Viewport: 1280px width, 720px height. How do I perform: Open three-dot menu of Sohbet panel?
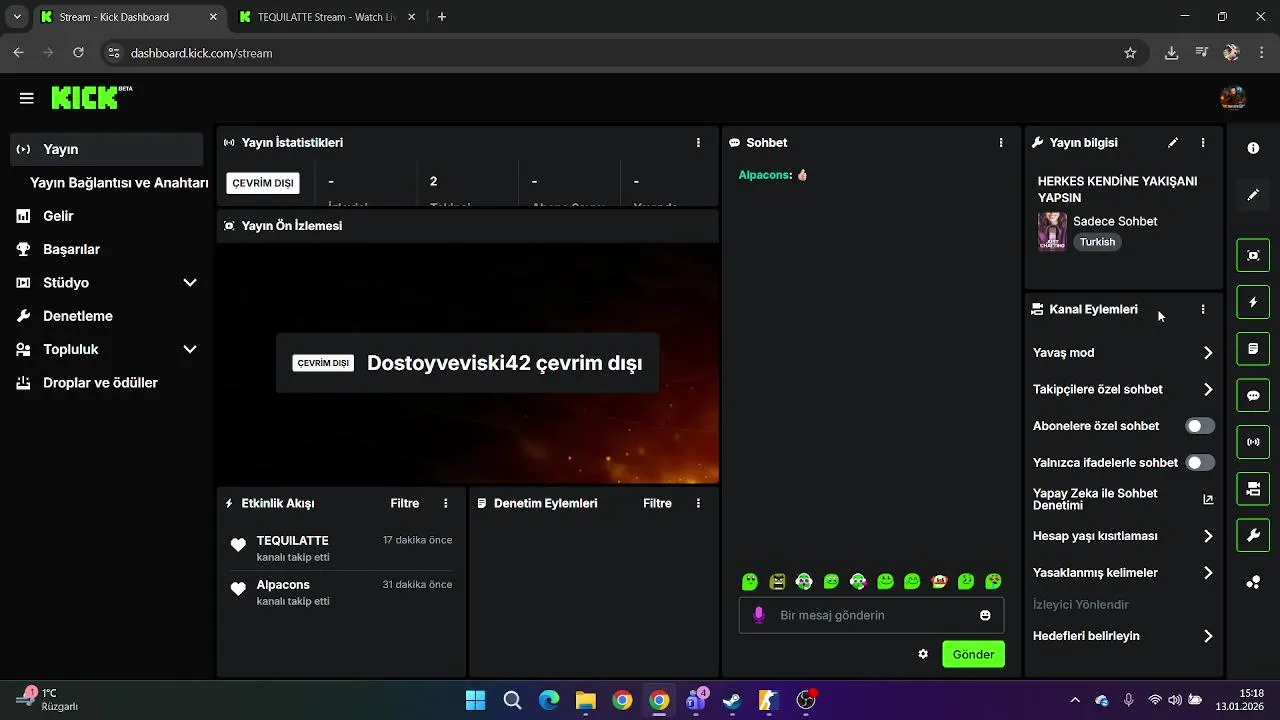1001,143
